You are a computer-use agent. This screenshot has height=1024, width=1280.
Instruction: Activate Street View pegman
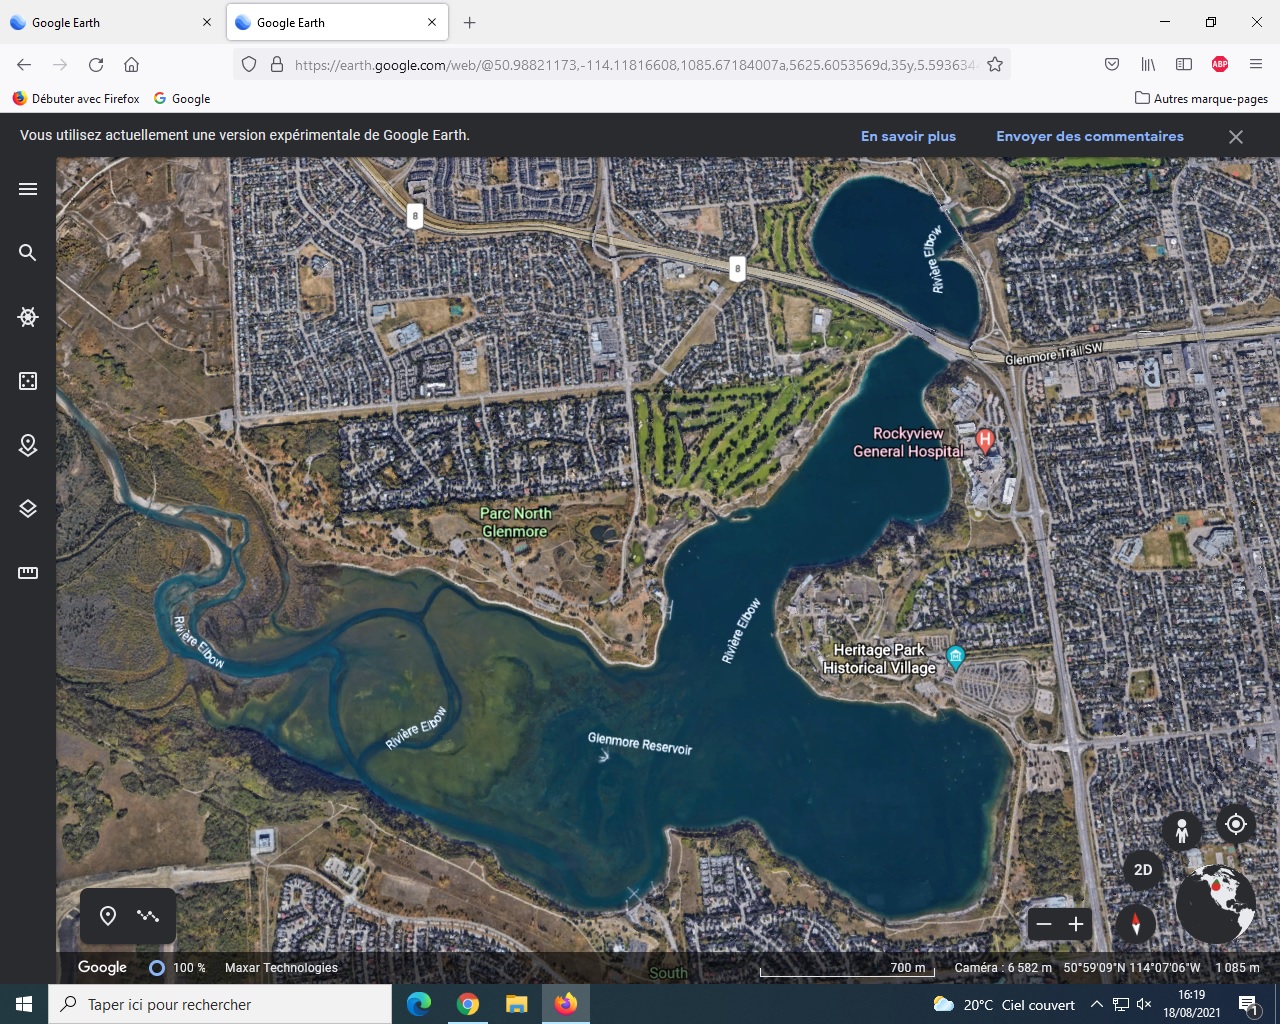[1182, 830]
